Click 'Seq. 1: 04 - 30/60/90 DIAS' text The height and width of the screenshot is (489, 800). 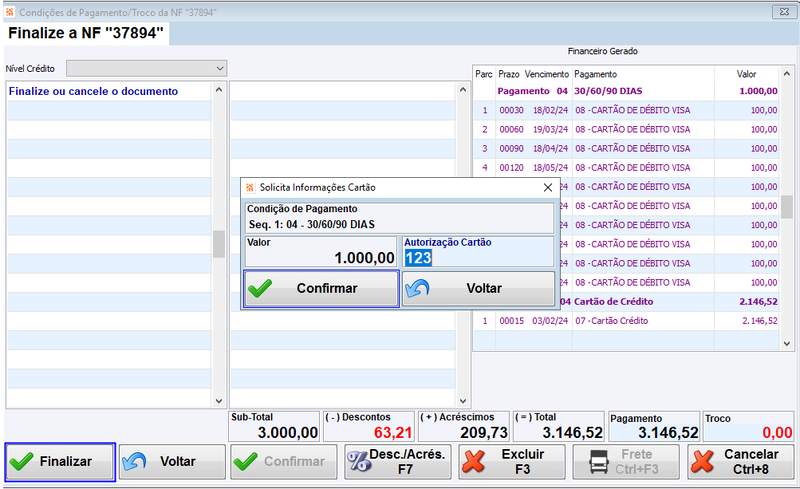tap(312, 225)
